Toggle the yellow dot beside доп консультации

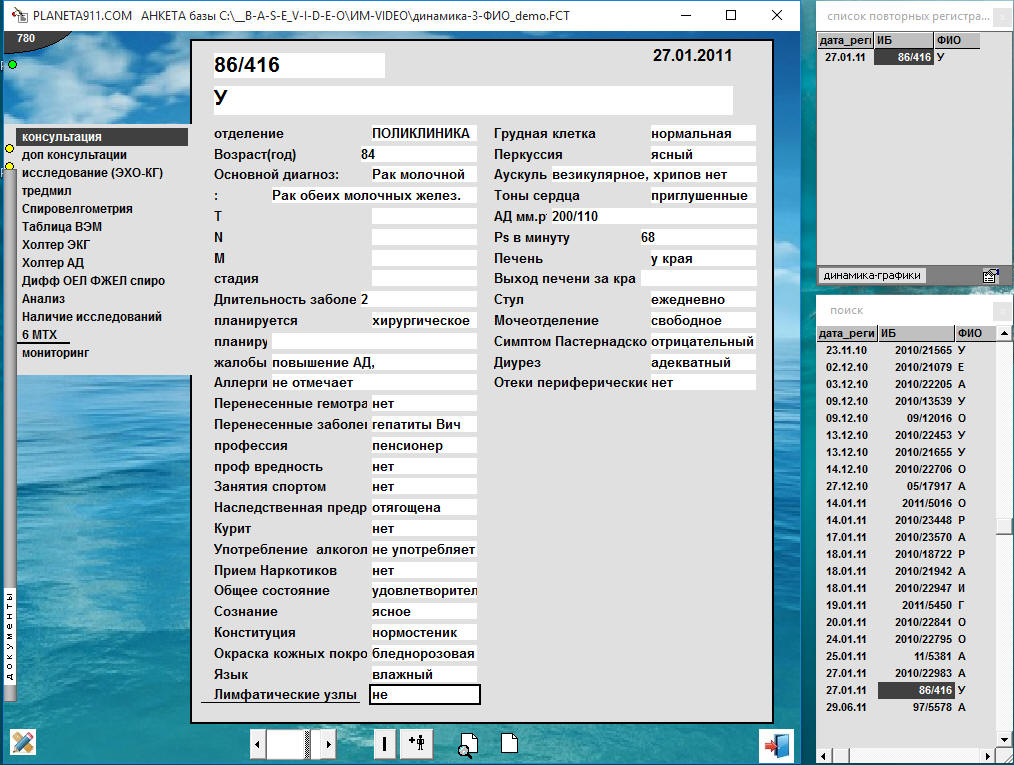(x=9, y=149)
